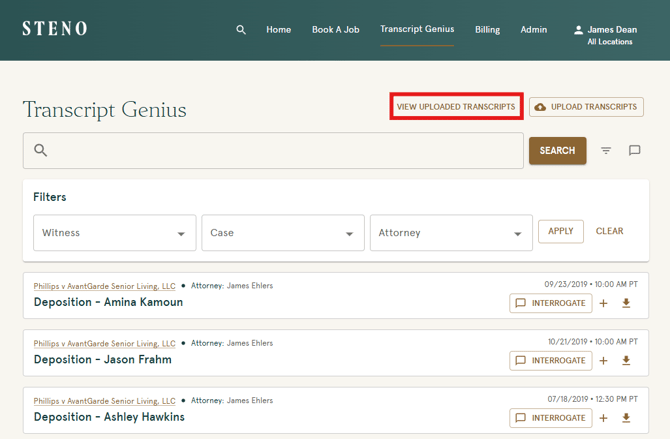670x439 pixels.
Task: Click inside the transcript search field
Action: 280,151
